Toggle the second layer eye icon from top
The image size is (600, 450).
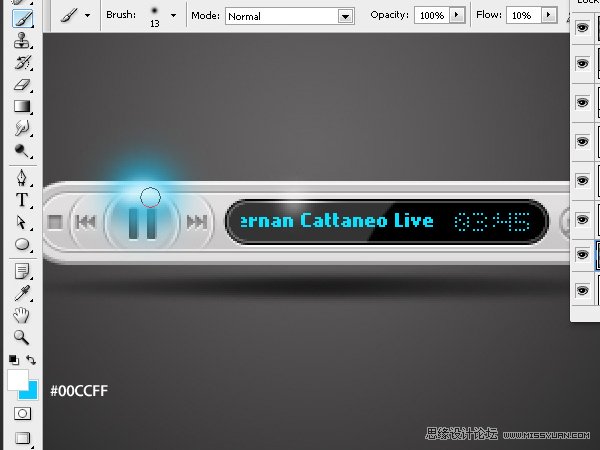coord(582,63)
